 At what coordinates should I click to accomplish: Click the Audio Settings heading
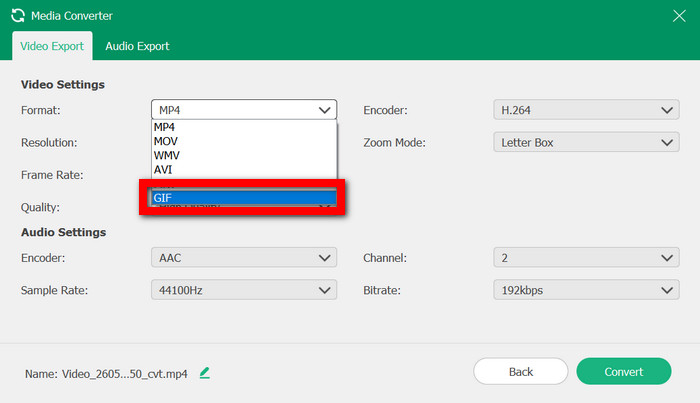[x=63, y=232]
